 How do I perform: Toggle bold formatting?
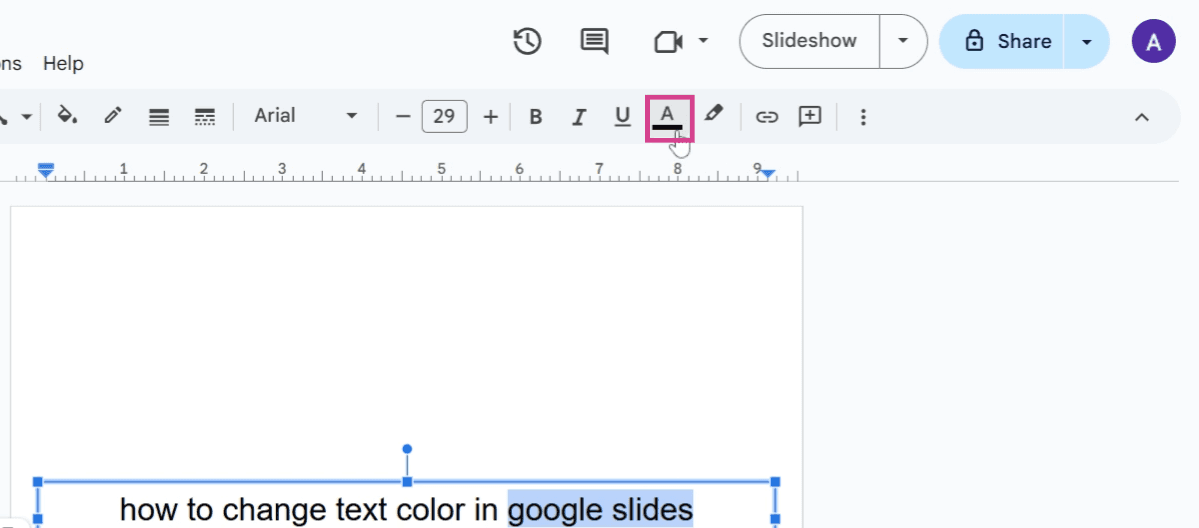click(x=536, y=117)
